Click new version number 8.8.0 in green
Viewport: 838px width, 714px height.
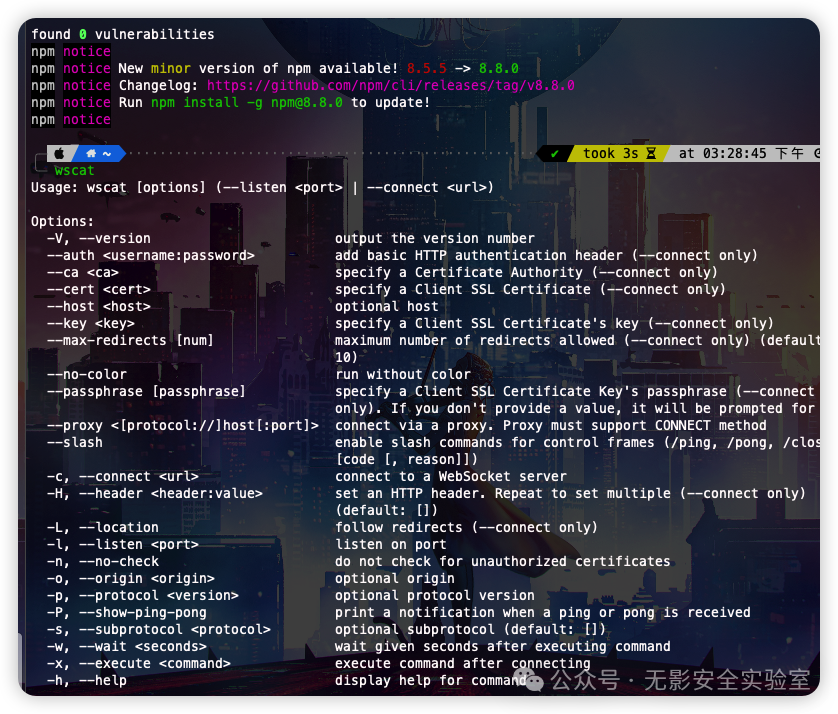tap(499, 68)
